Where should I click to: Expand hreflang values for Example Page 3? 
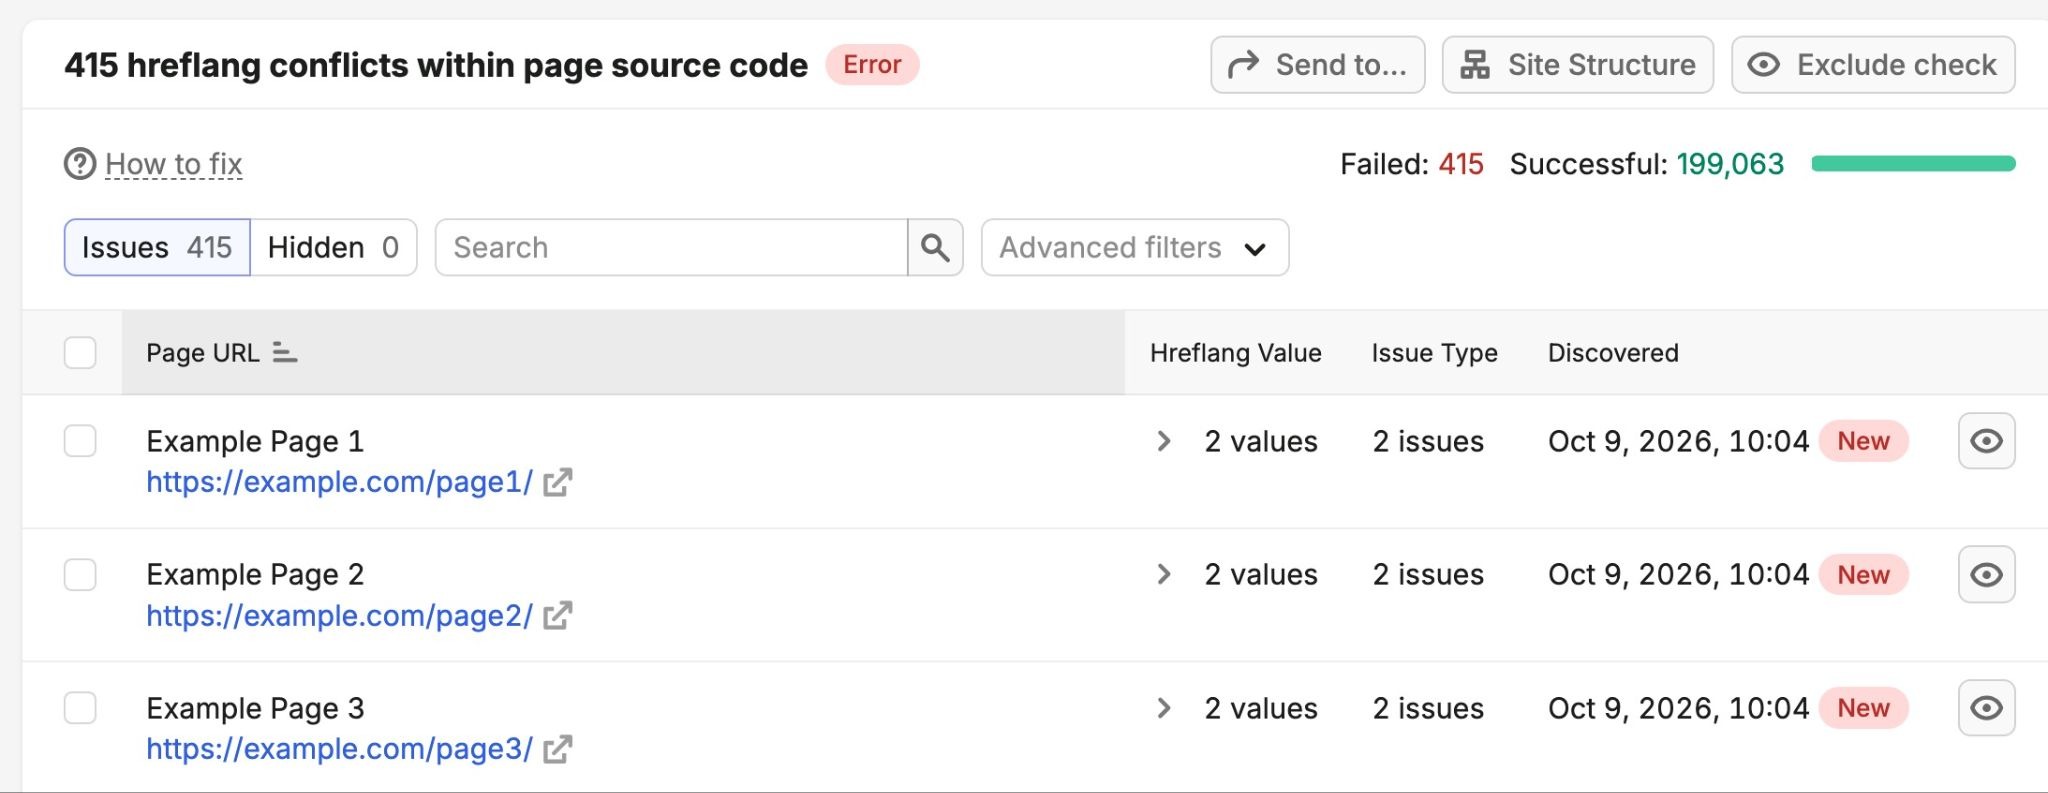click(1164, 708)
